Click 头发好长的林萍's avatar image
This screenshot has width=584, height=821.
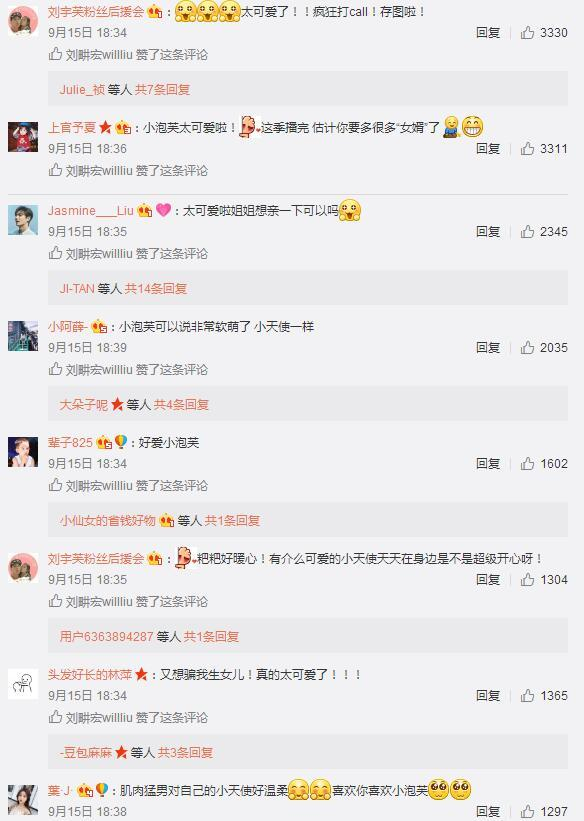point(23,684)
